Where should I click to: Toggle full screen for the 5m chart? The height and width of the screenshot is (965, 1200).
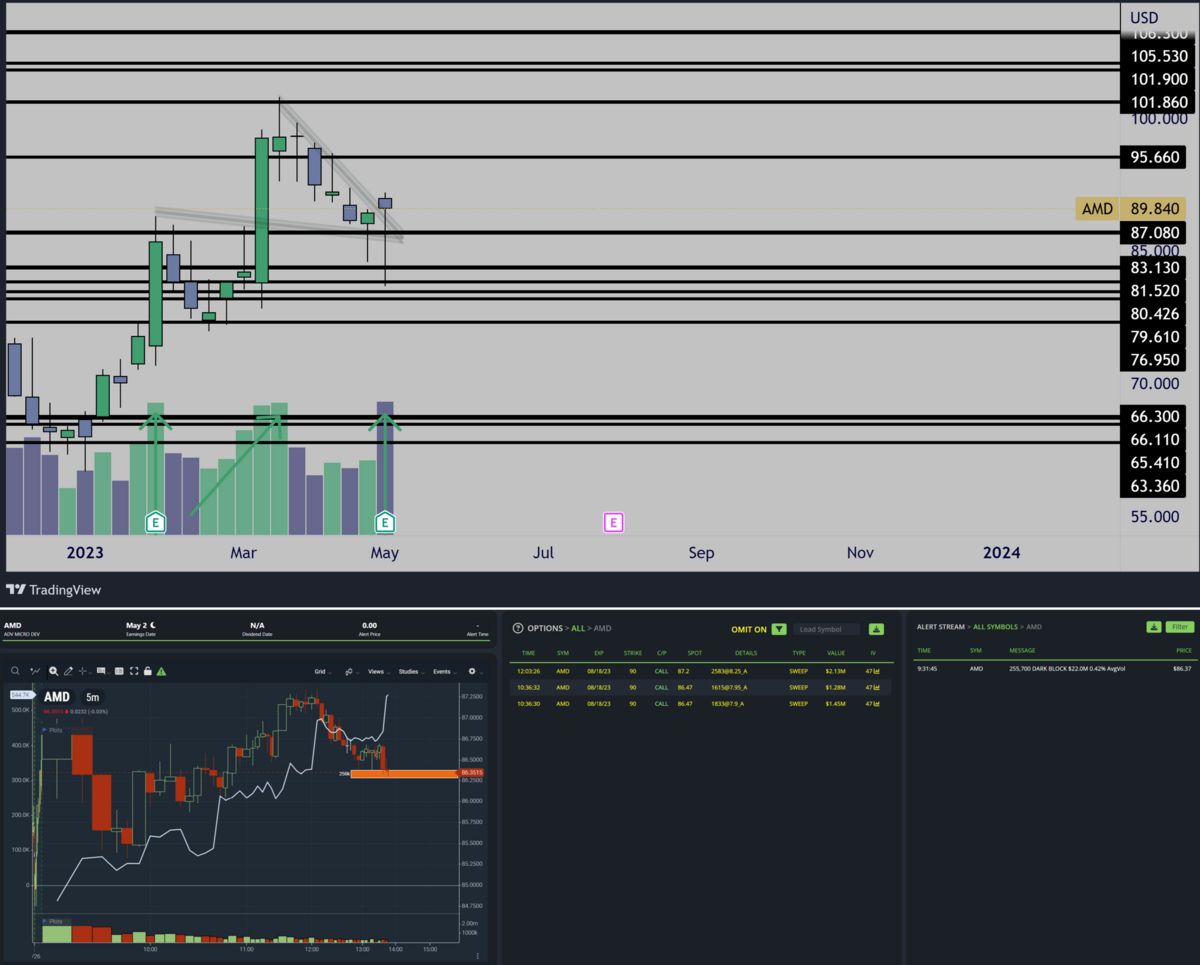pos(134,671)
